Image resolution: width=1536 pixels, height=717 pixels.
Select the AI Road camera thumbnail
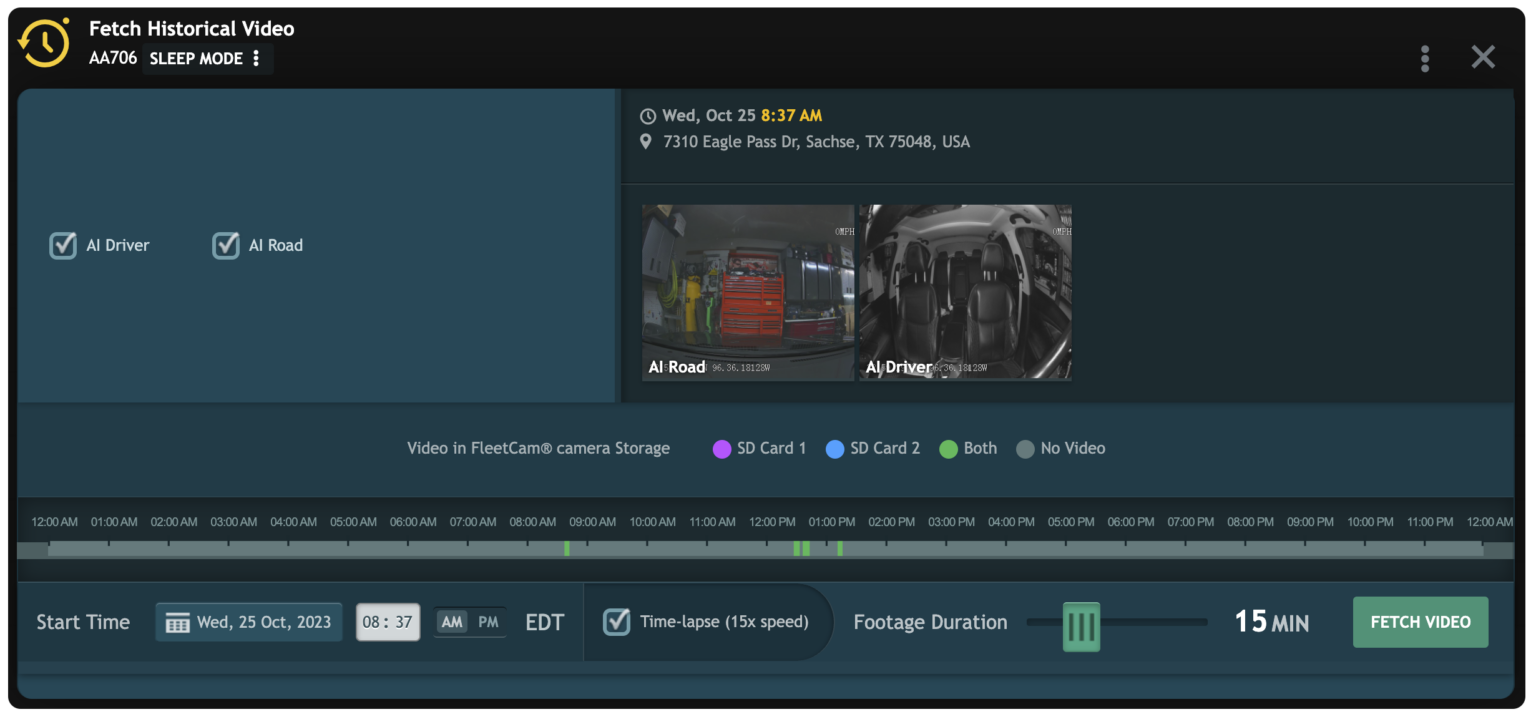click(x=748, y=292)
